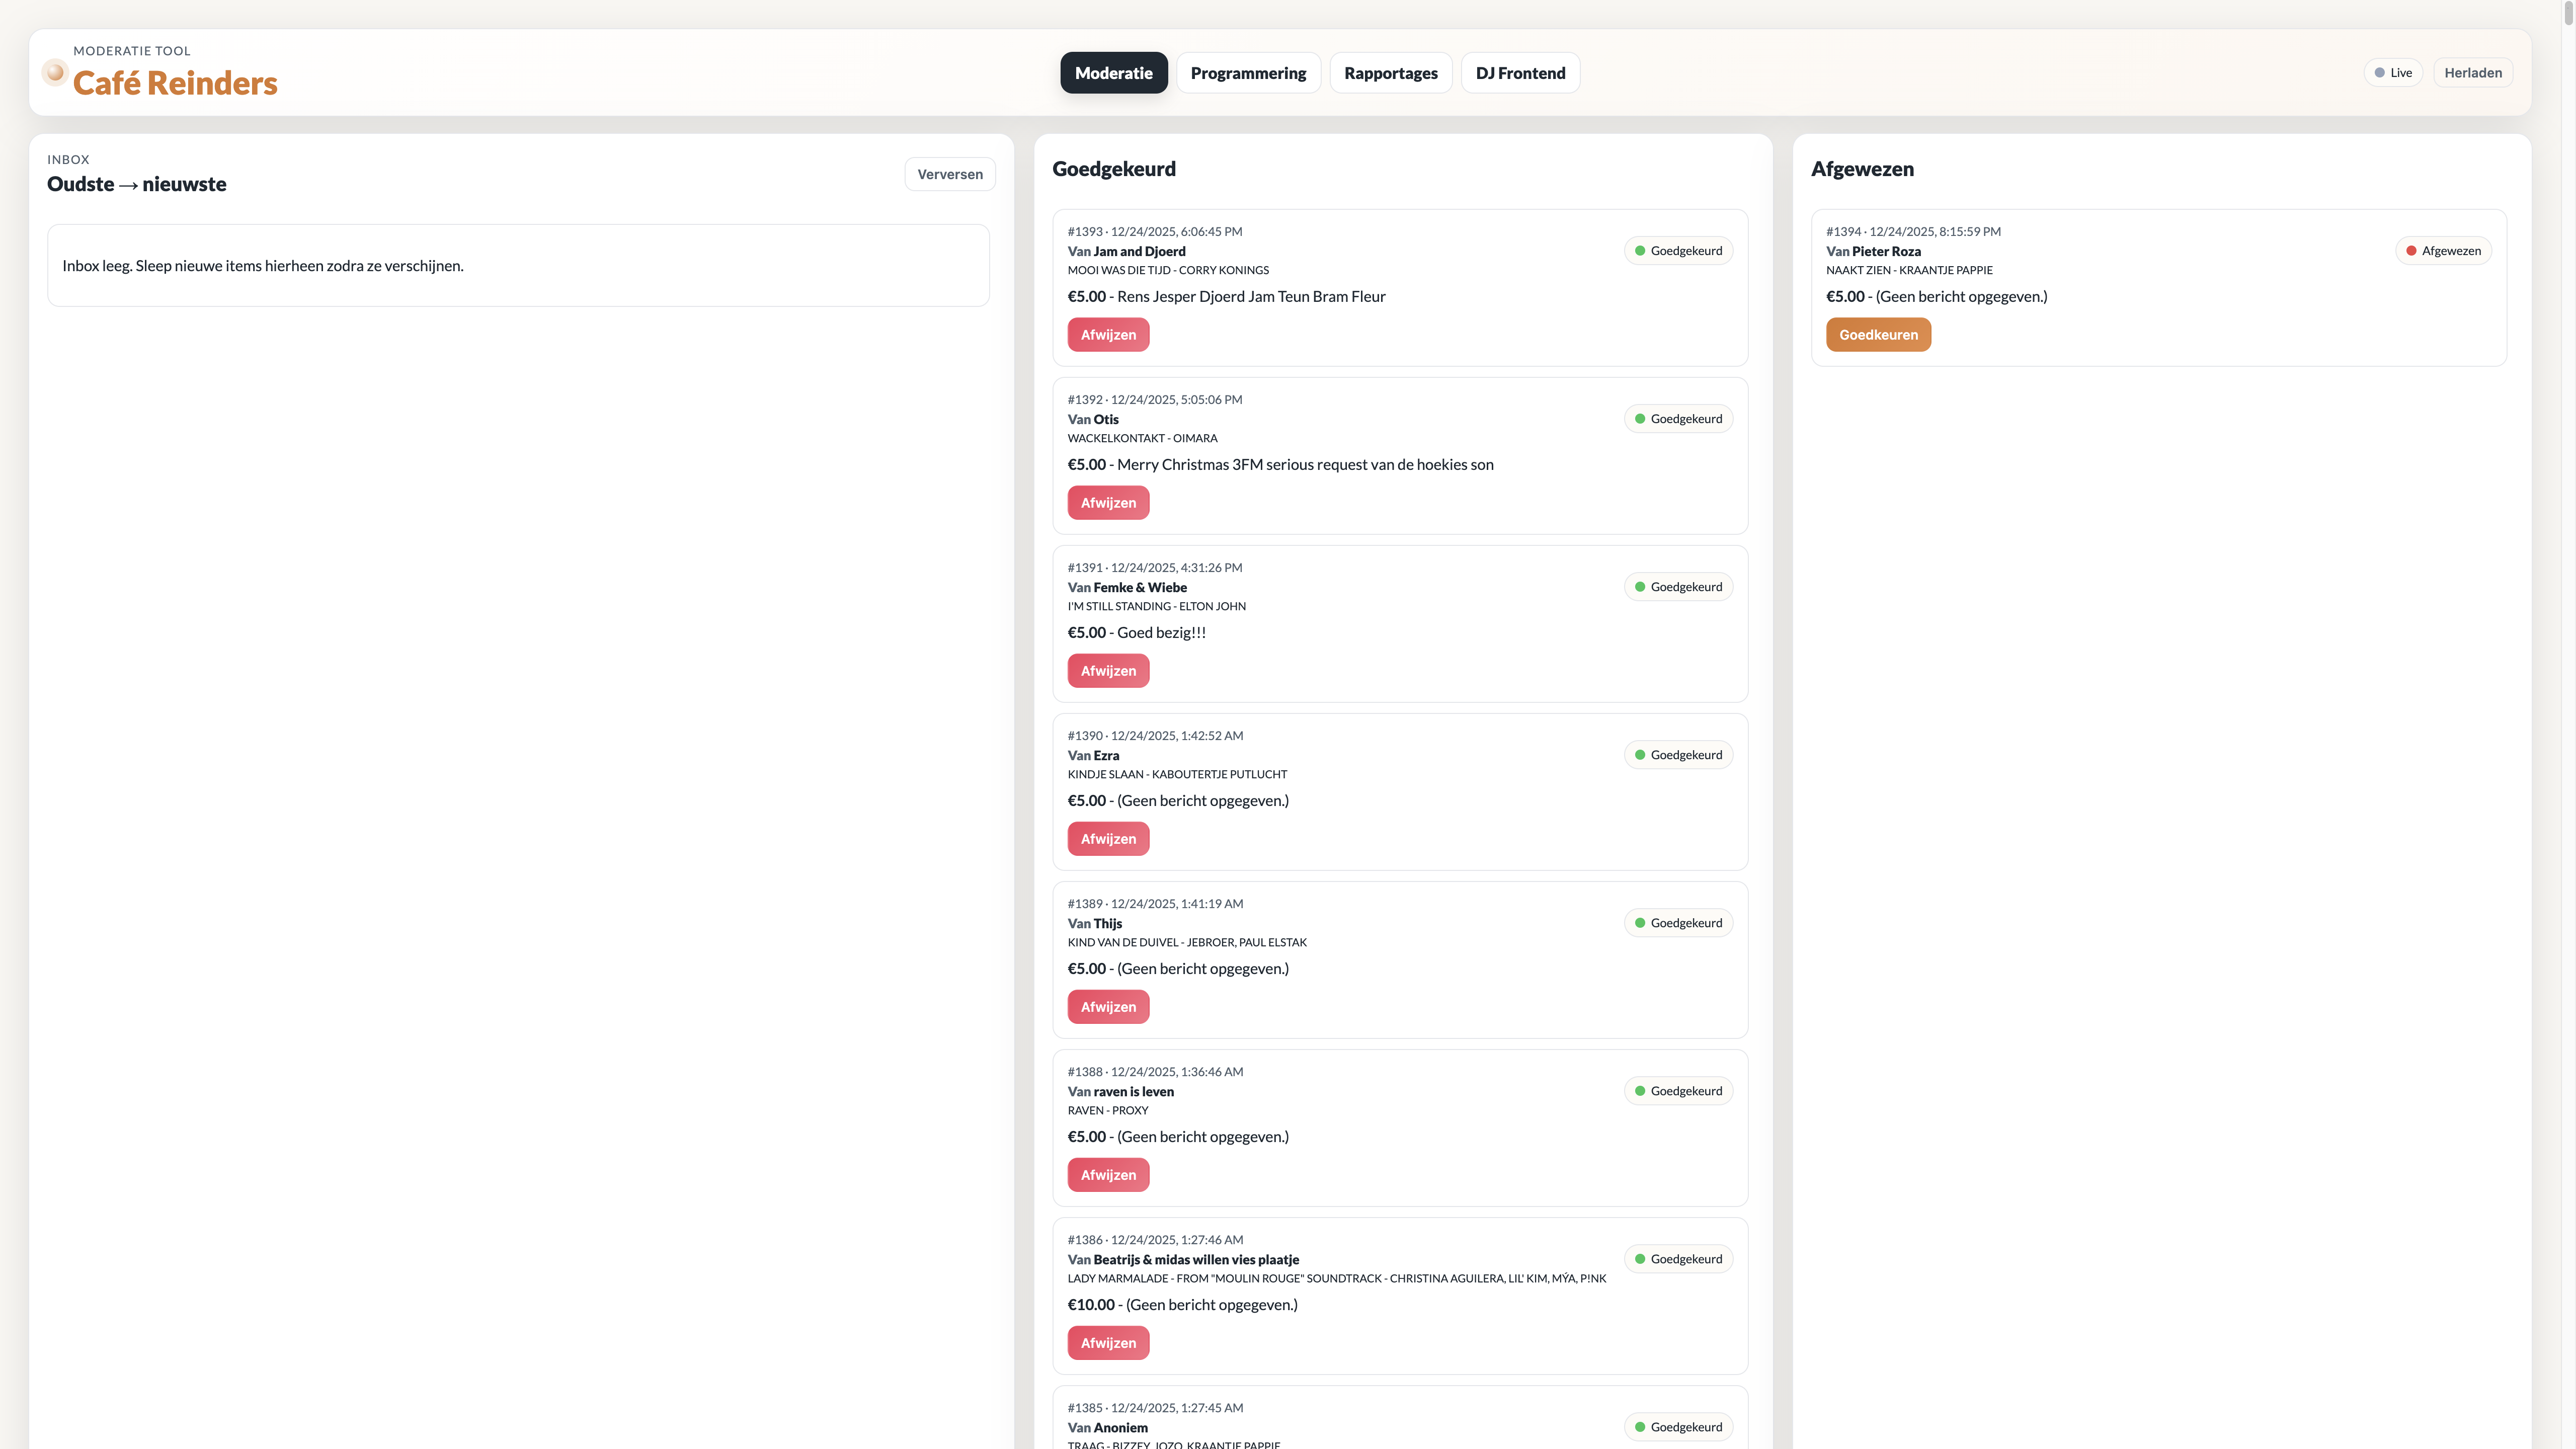Image resolution: width=2576 pixels, height=1449 pixels.
Task: Click timestamp '#1385 · 12/24/2025, 1:27:45 AM'
Action: [x=1155, y=1407]
